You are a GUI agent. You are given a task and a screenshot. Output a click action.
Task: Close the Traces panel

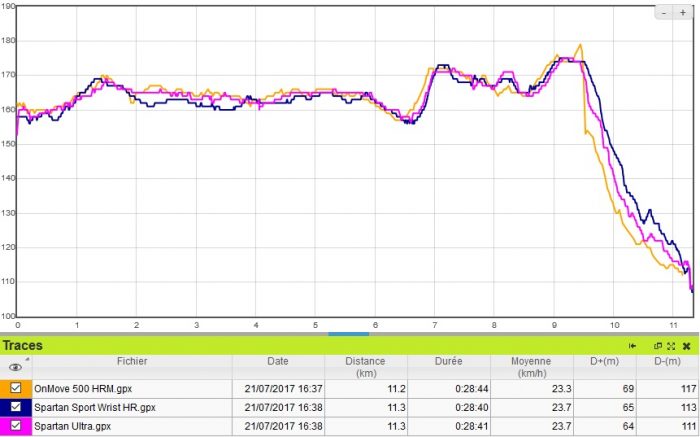click(x=686, y=346)
